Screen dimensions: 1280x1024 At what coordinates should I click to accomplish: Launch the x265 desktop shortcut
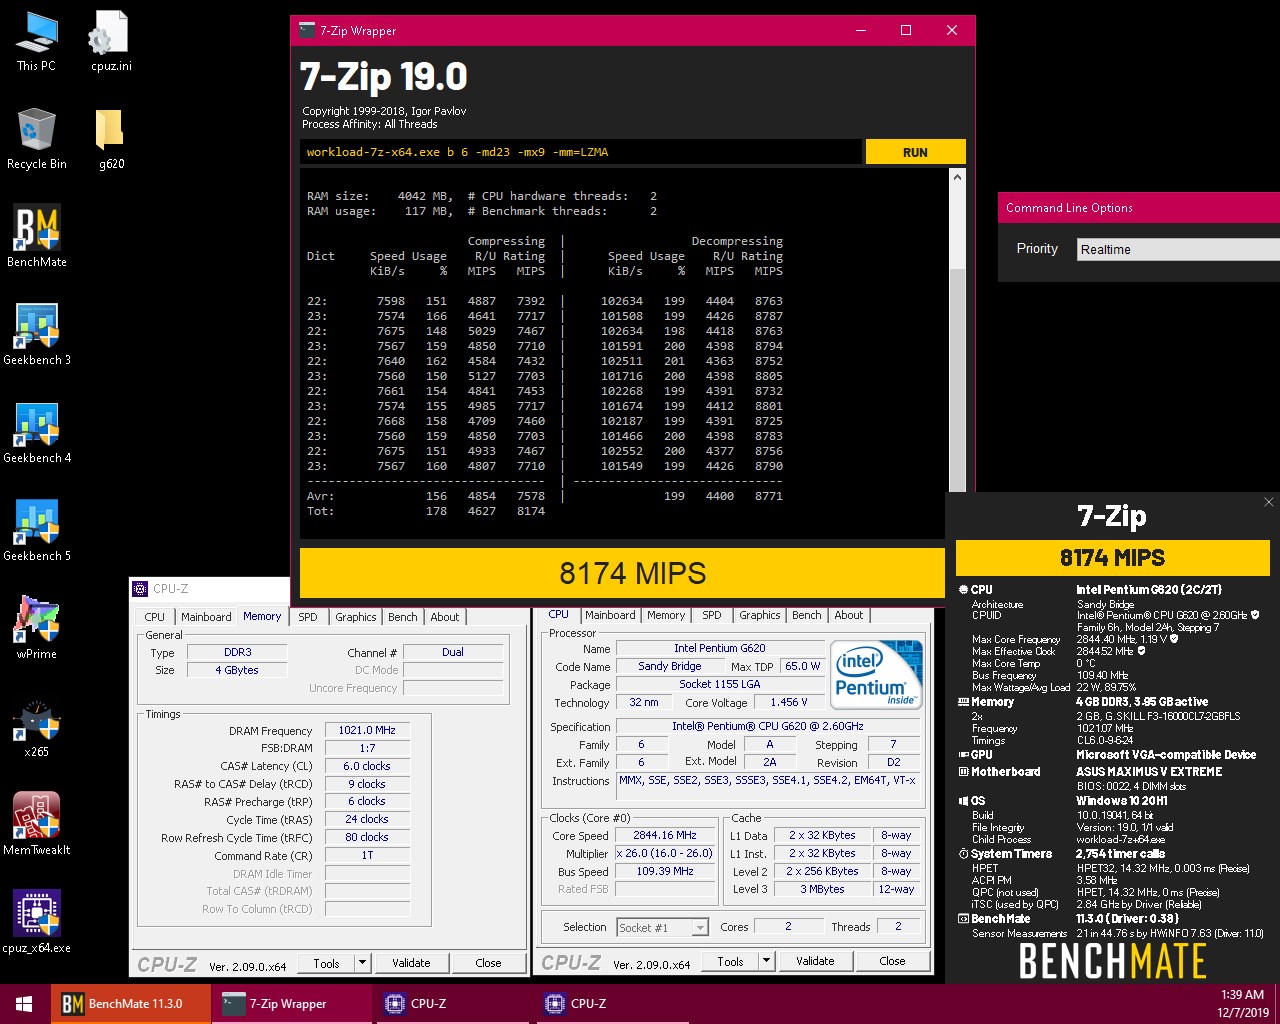pyautogui.click(x=36, y=726)
